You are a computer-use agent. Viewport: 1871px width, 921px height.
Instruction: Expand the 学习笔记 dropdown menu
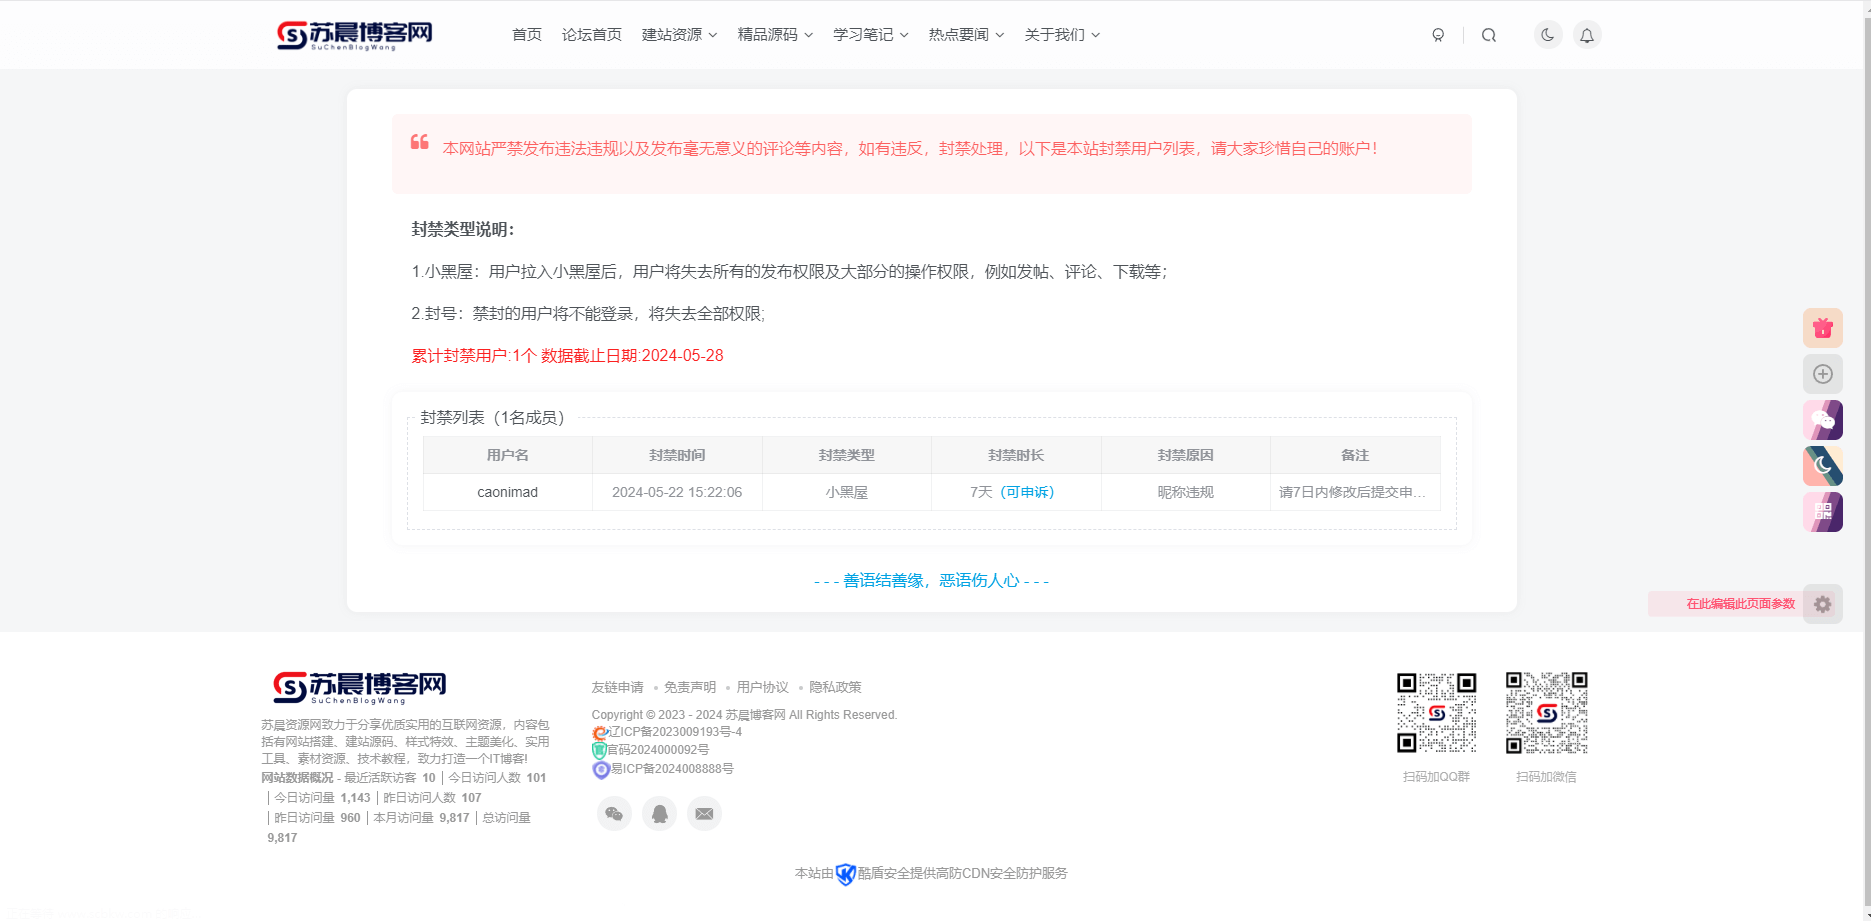pyautogui.click(x=871, y=35)
